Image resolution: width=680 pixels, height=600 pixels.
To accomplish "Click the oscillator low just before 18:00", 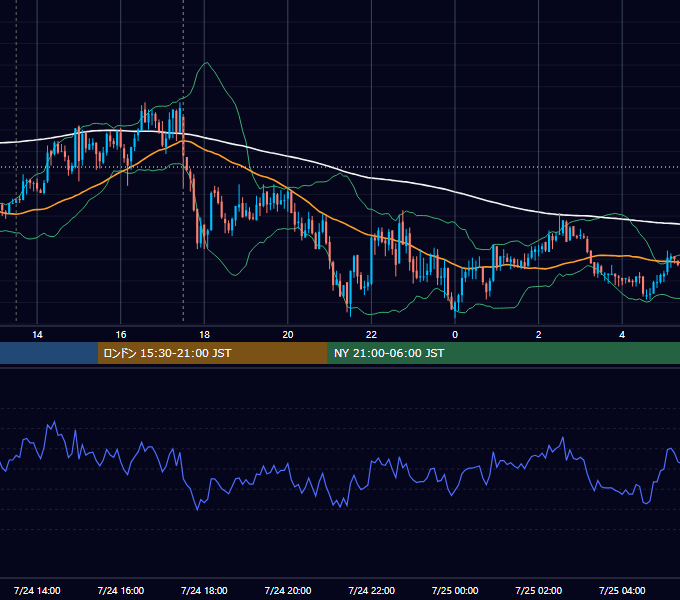I will (x=198, y=510).
